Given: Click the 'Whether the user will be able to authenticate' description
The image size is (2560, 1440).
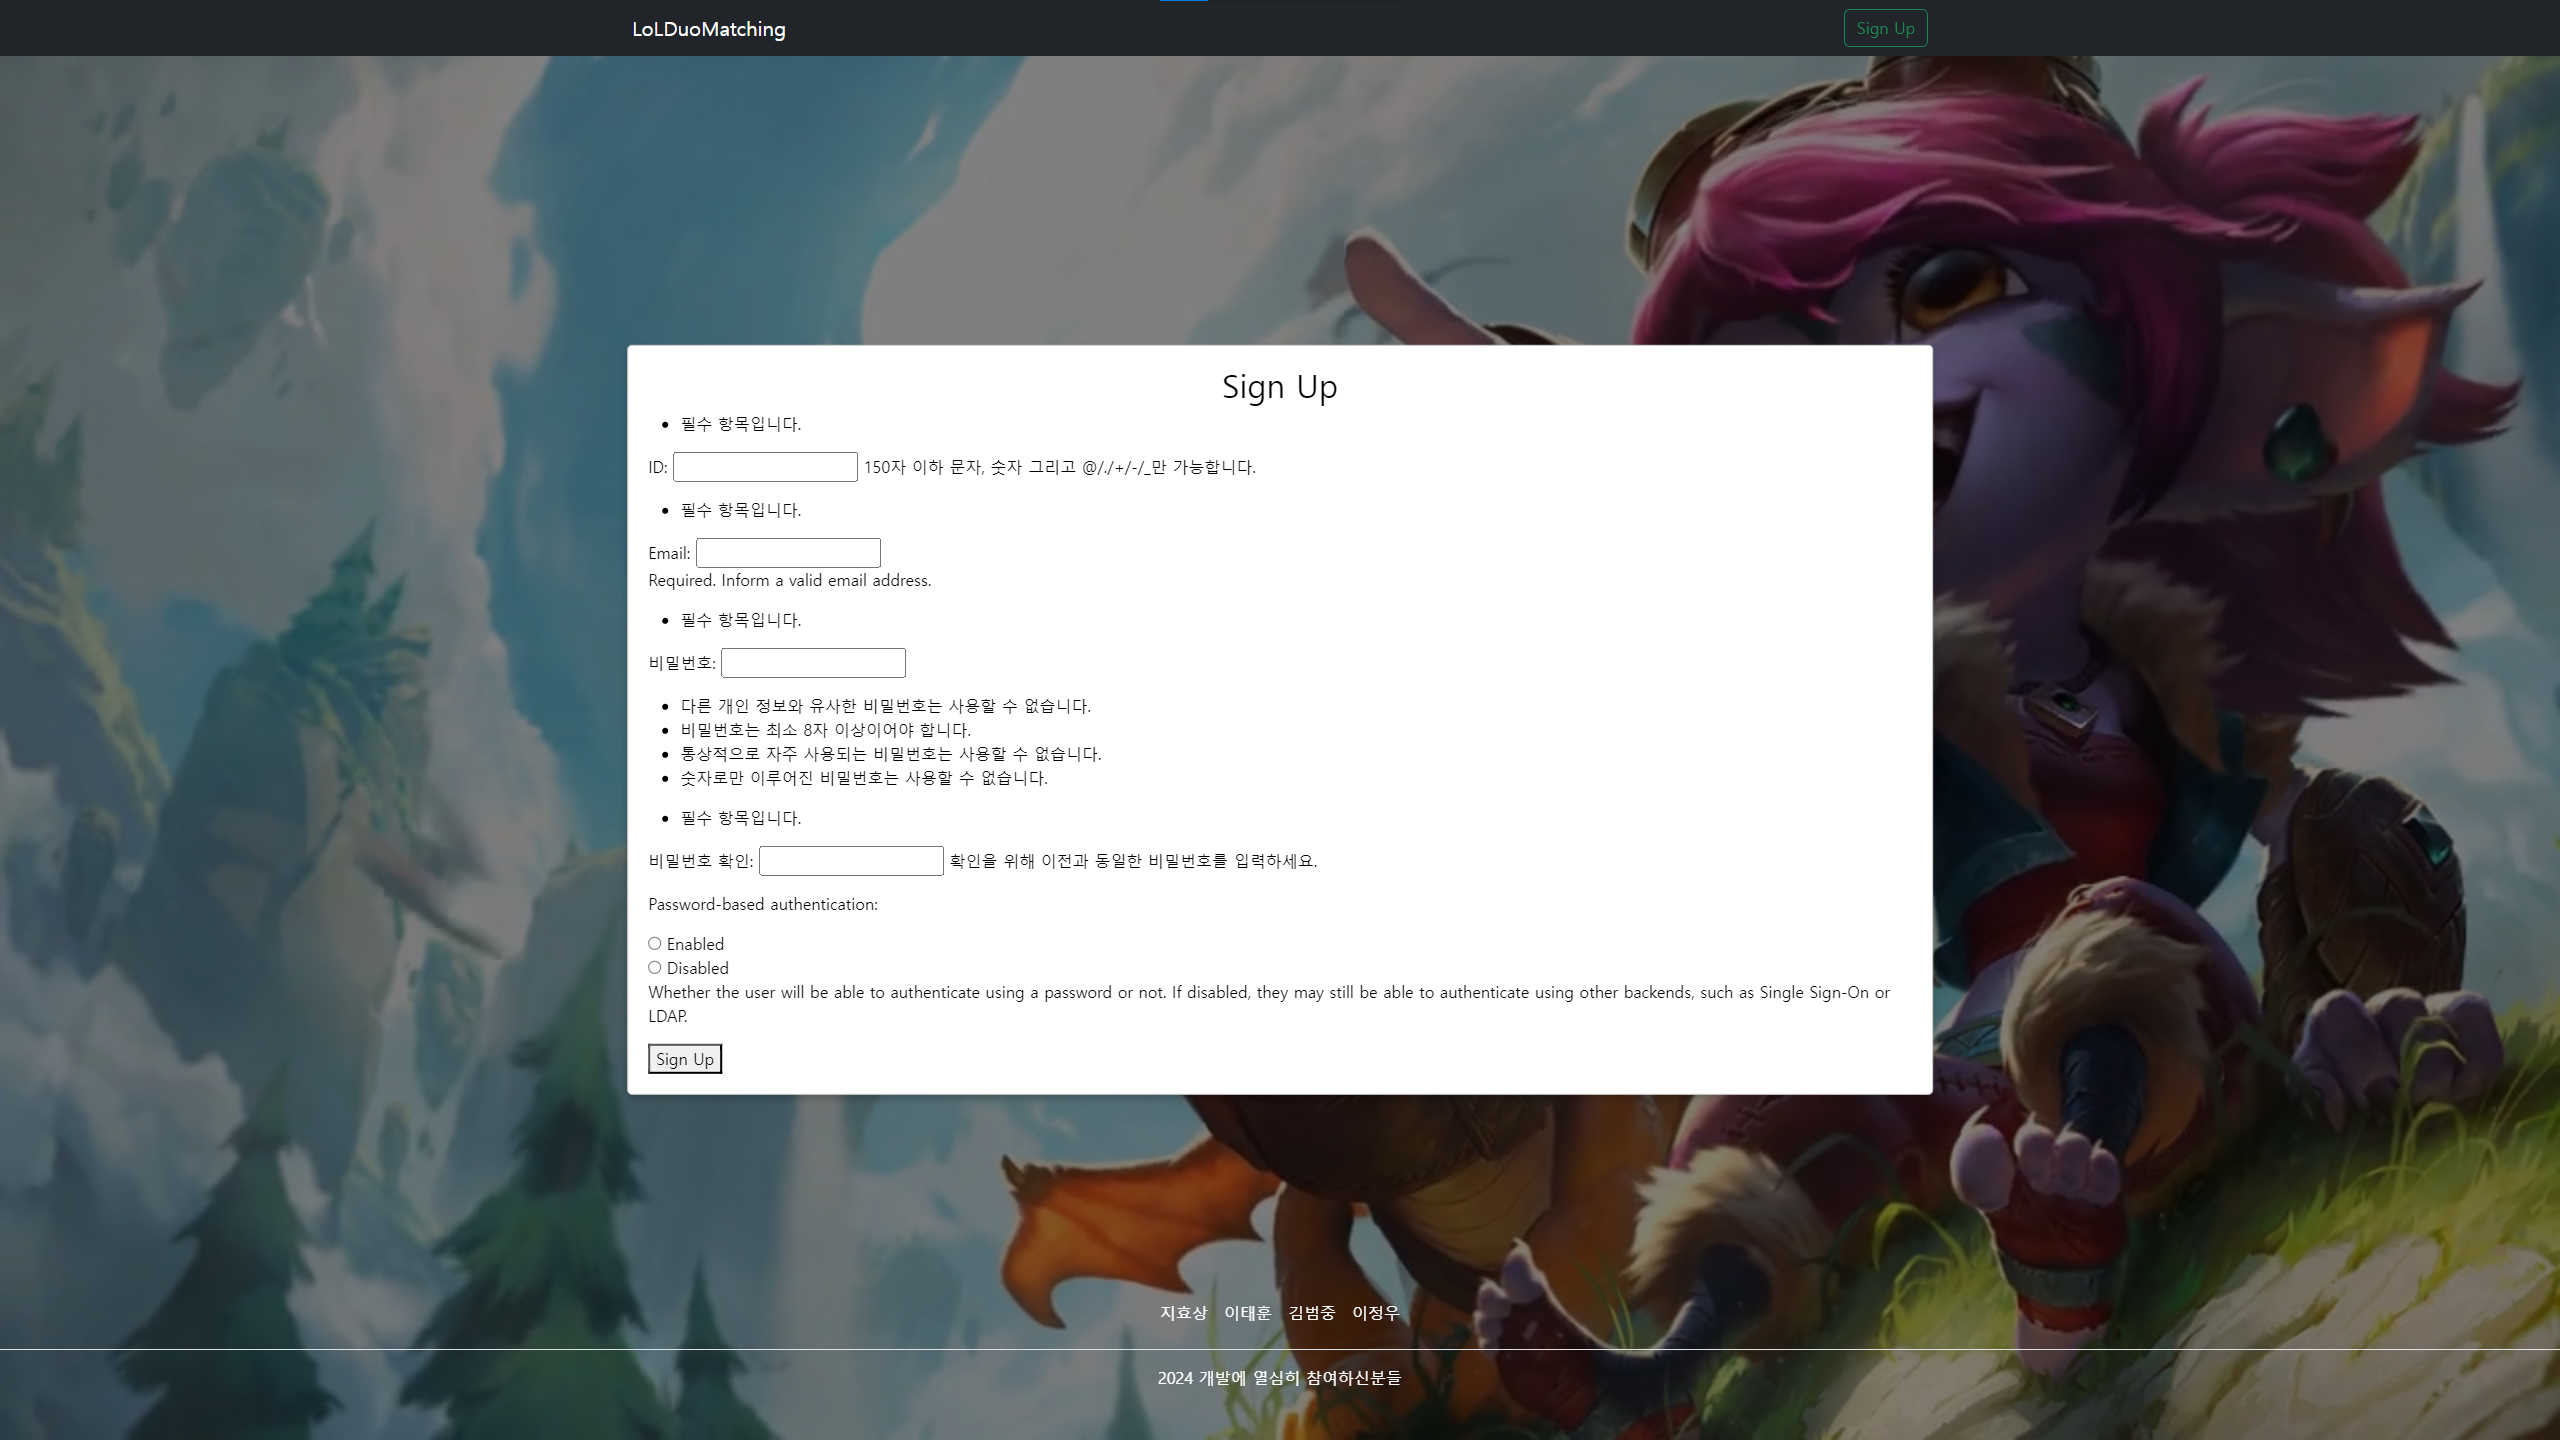Looking at the screenshot, I should coord(1269,1004).
